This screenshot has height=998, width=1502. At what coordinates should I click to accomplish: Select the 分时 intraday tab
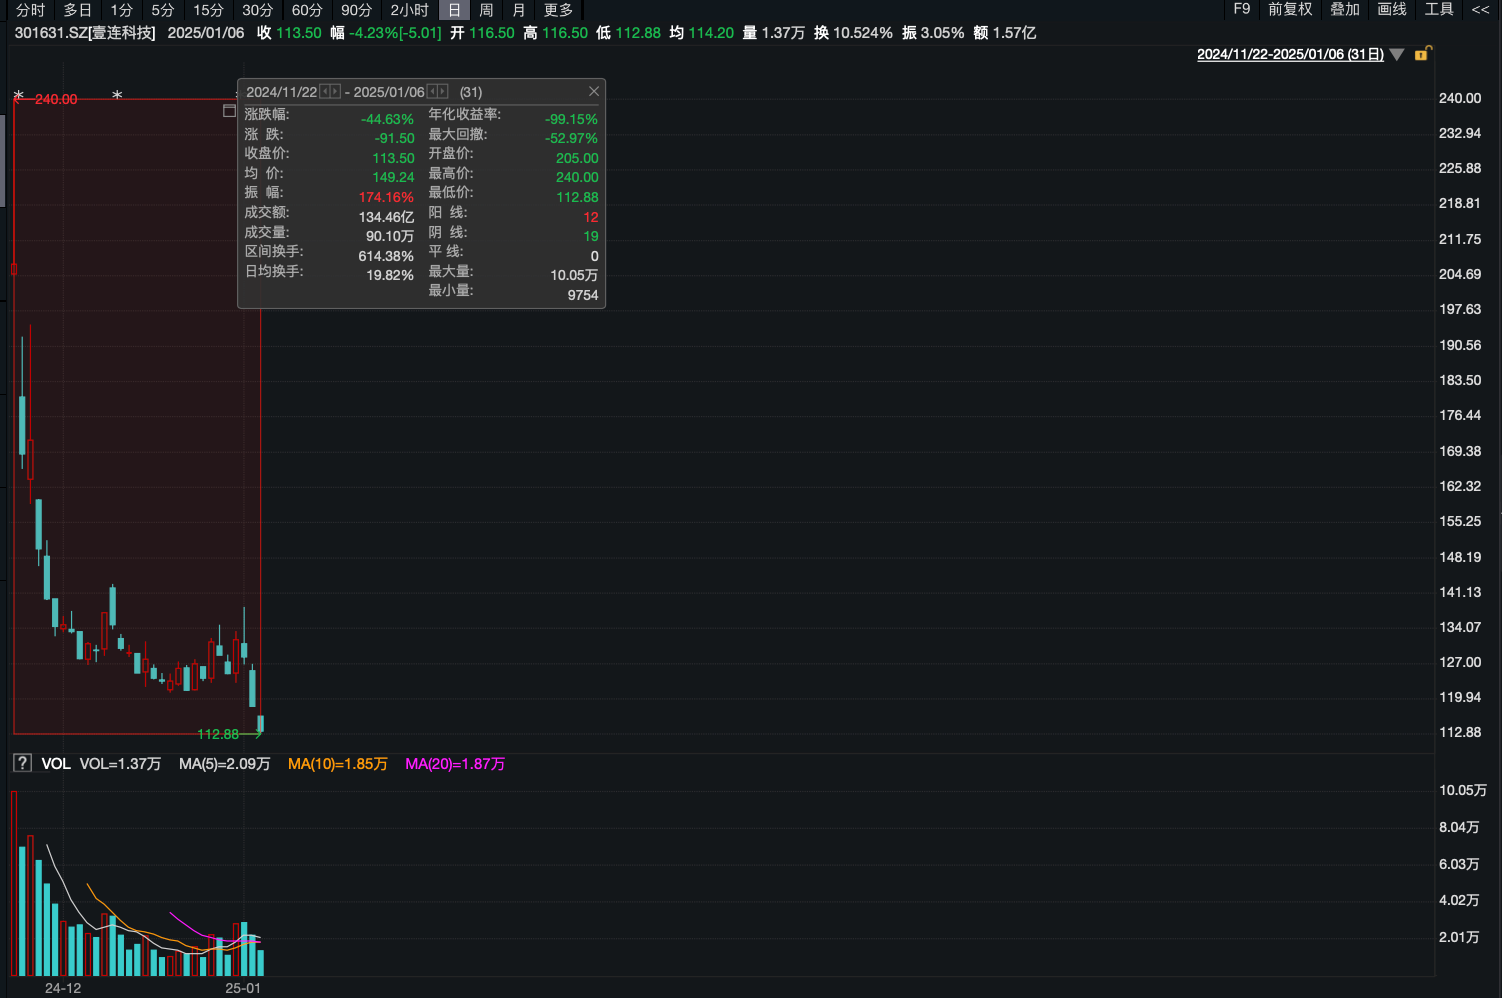(31, 10)
